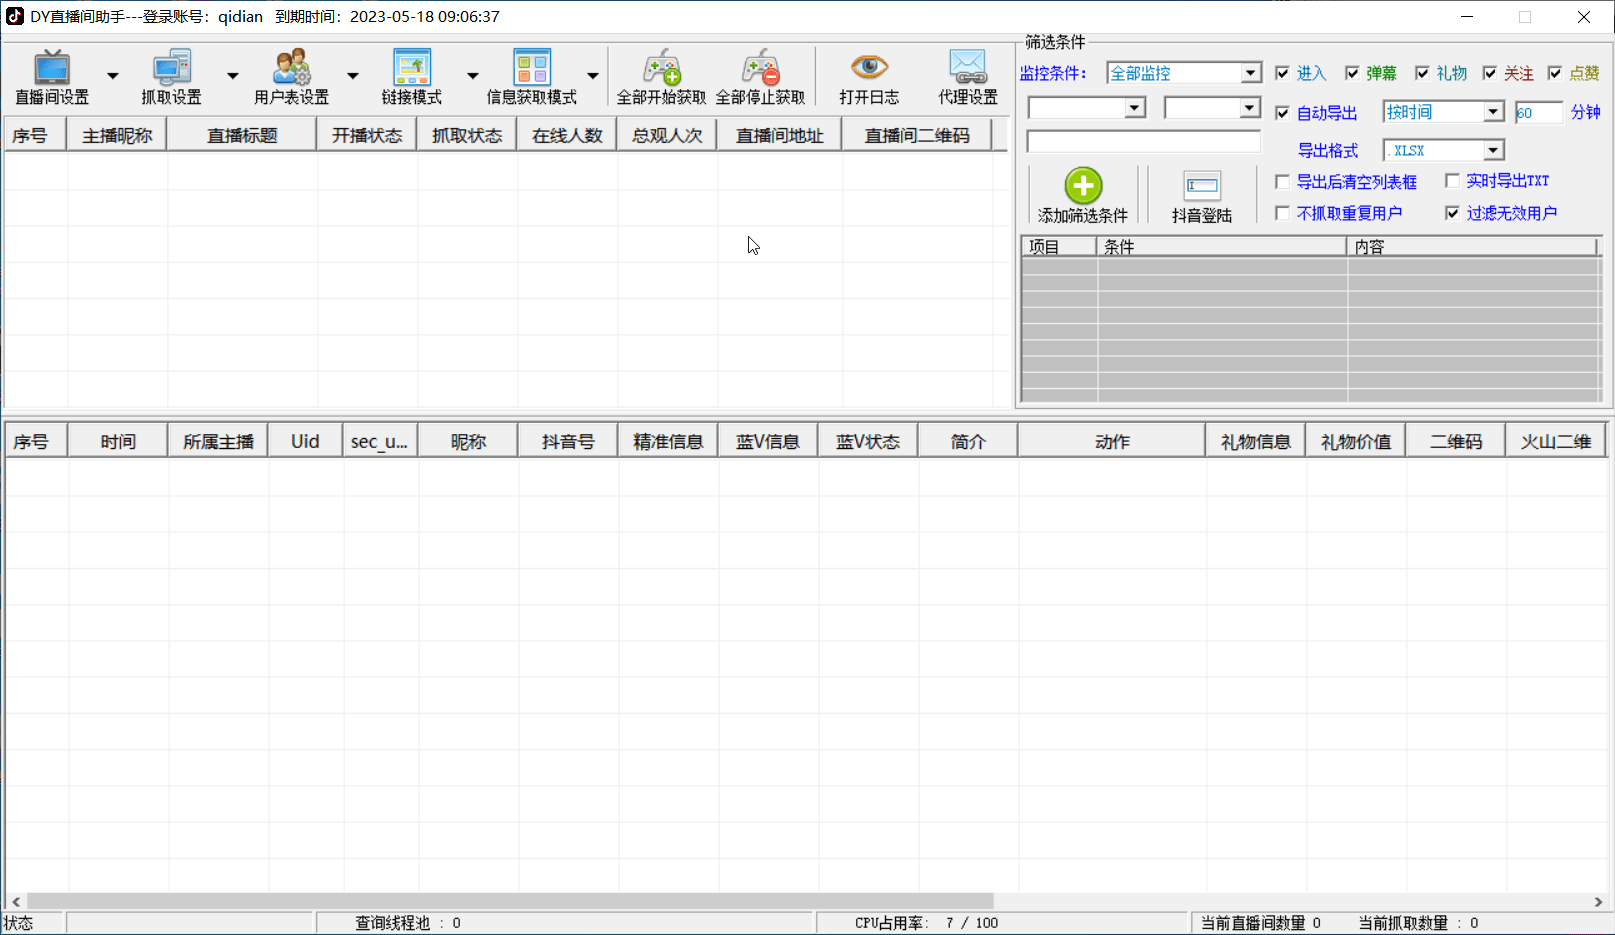The width and height of the screenshot is (1615, 935).
Task: Minimize the DY直播间助手 window
Action: [1467, 17]
